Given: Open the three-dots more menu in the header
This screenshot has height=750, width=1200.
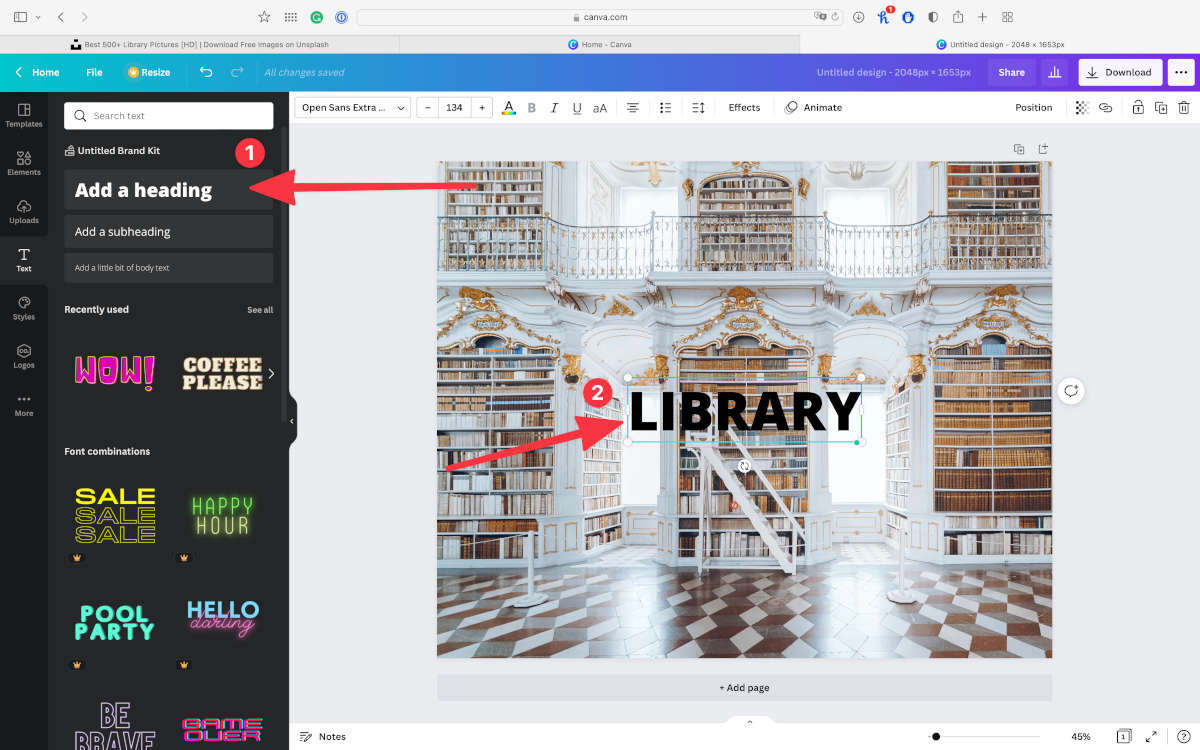Looking at the screenshot, I should point(1181,72).
